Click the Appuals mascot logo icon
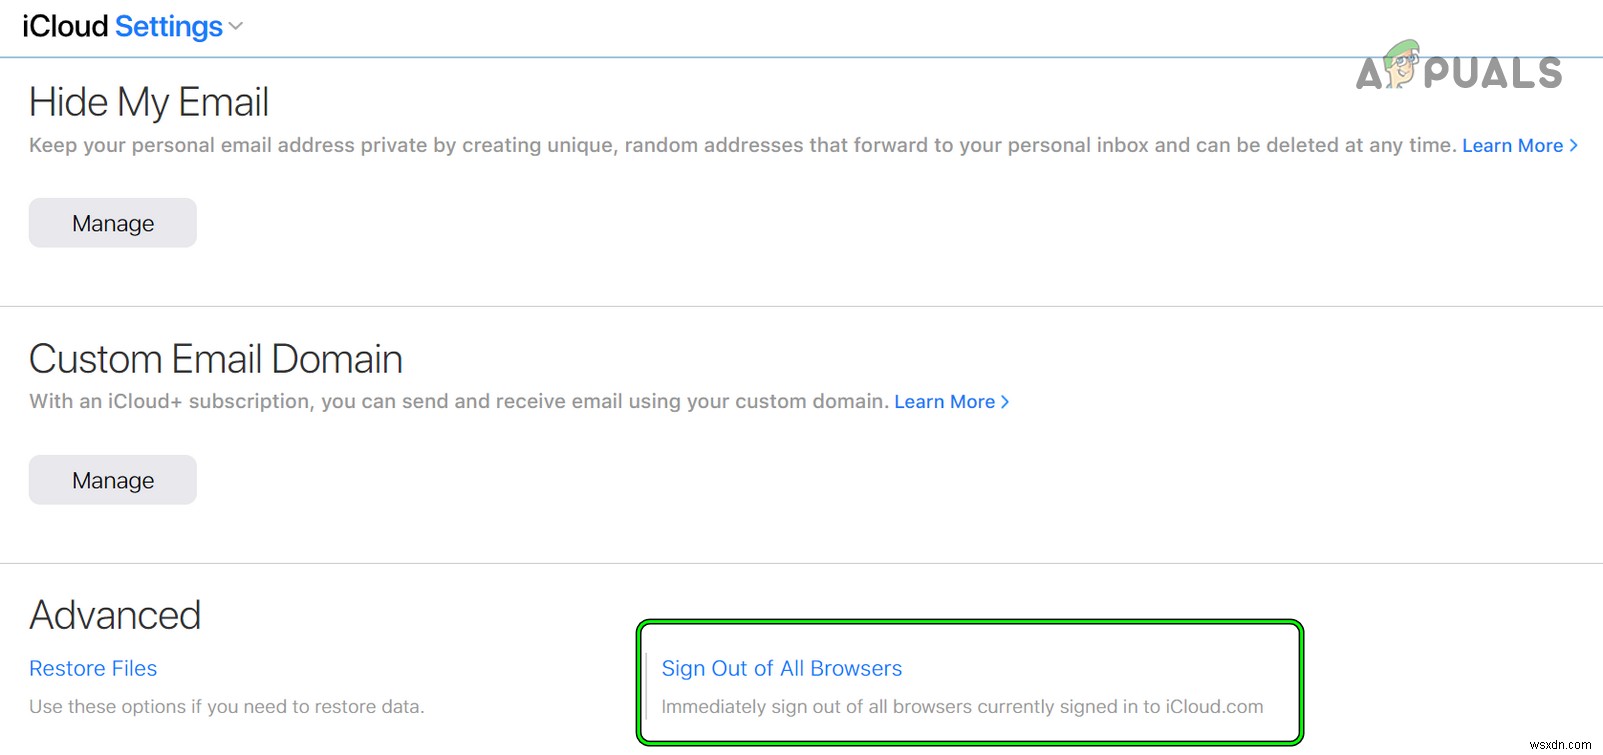Viewport: 1603px width, 755px height. click(x=1402, y=65)
